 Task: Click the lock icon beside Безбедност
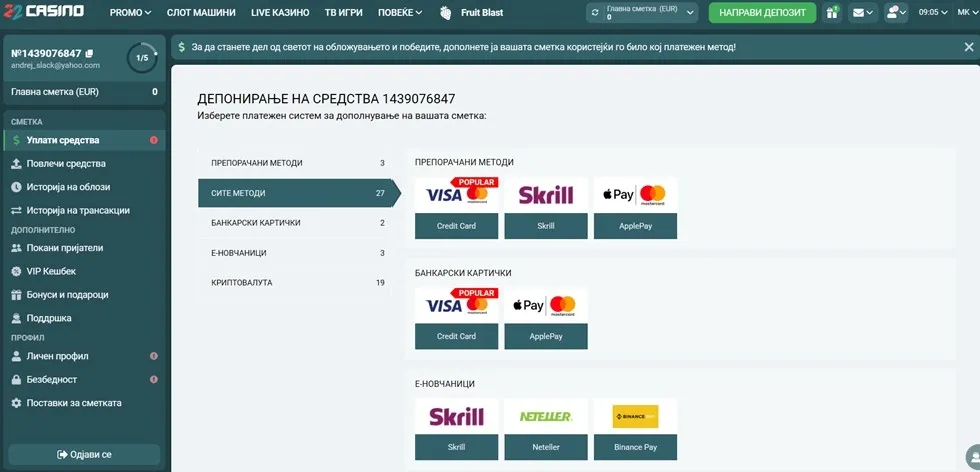16,379
